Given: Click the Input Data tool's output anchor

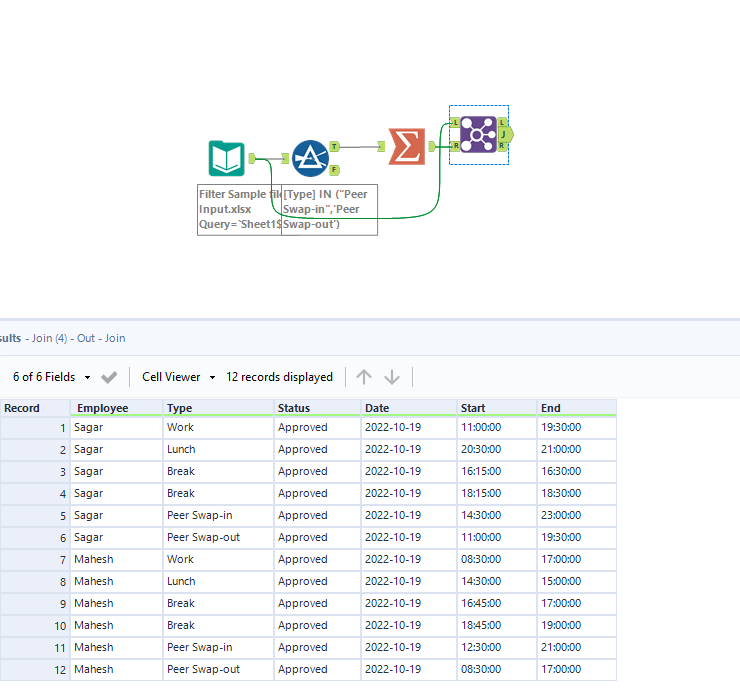Looking at the screenshot, I should (252, 158).
